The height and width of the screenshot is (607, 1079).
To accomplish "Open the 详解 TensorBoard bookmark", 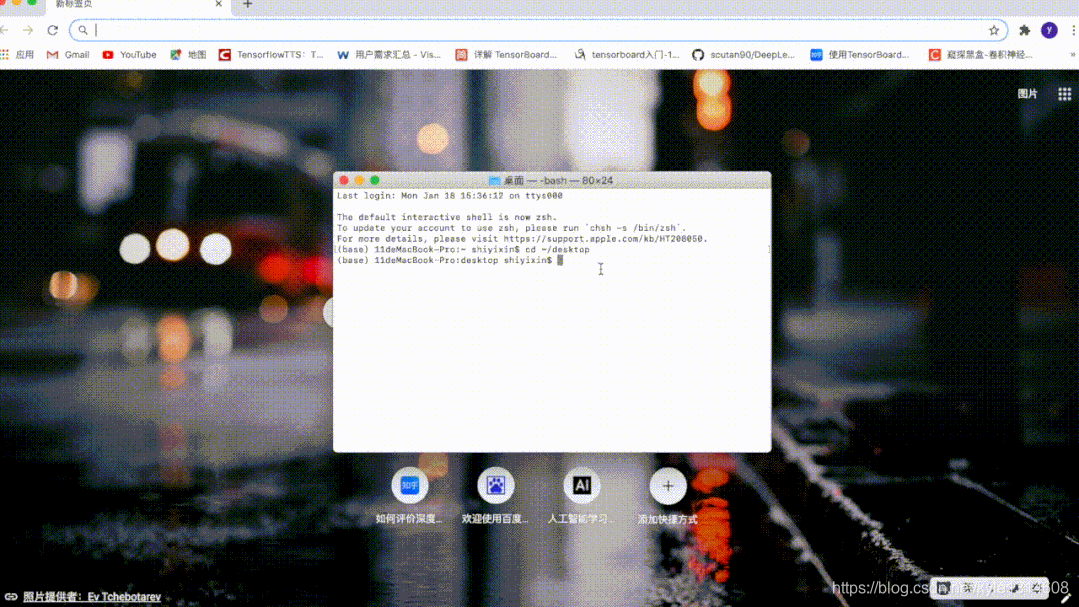I will tap(506, 55).
